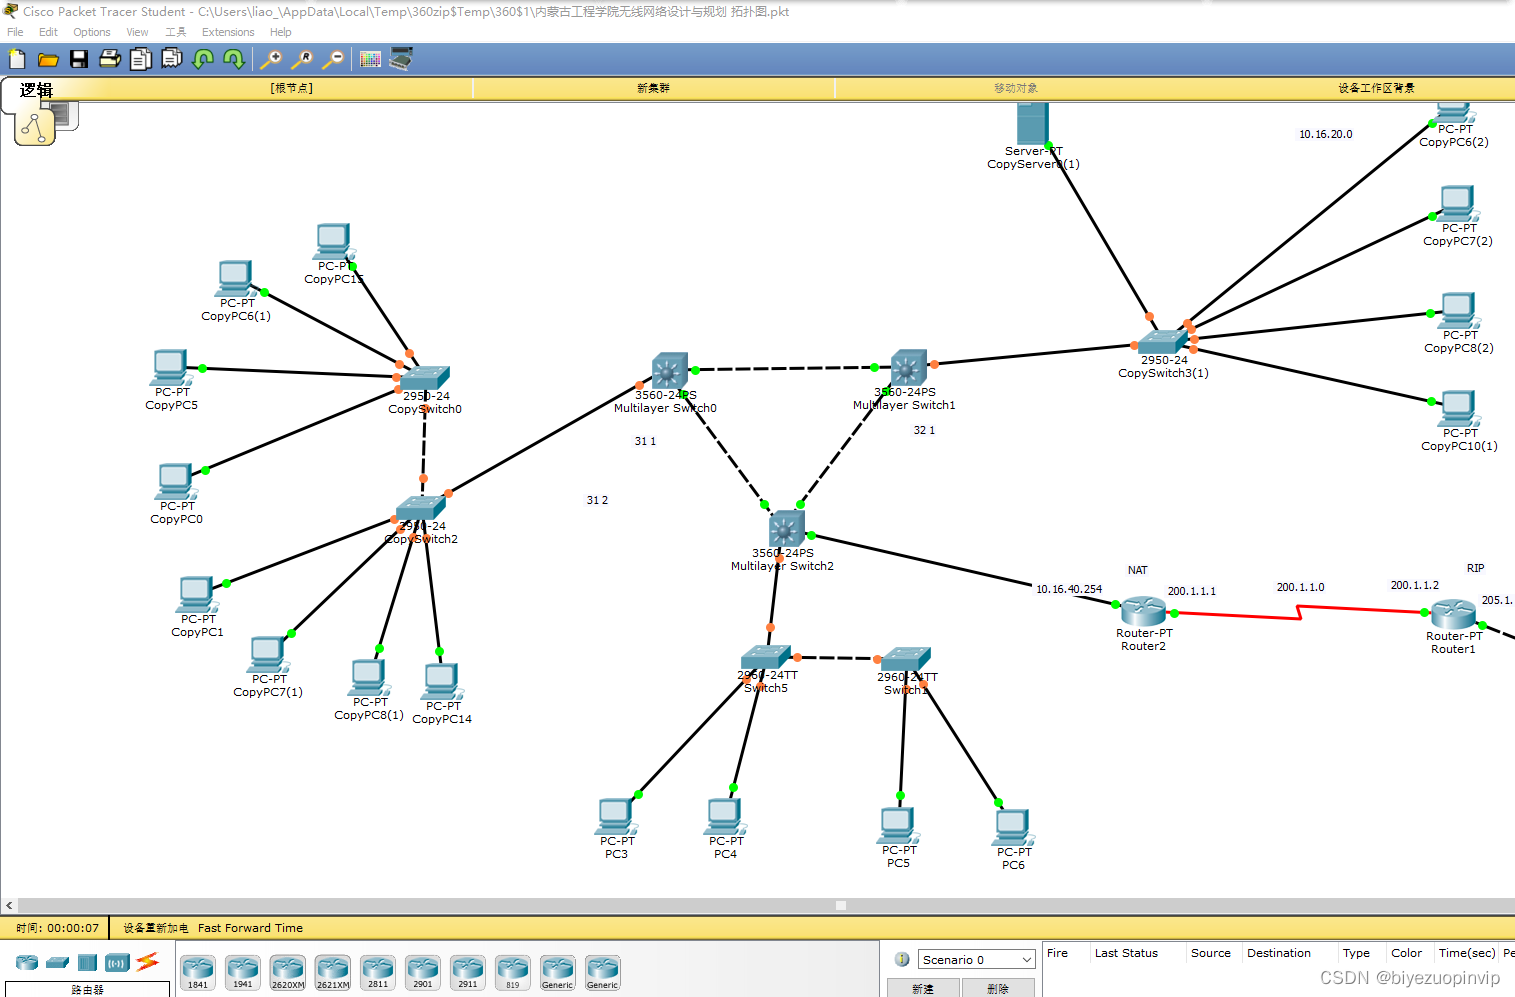Screen dimensions: 1515x997
Task: Click the 删除 delete scenario button
Action: click(x=998, y=988)
